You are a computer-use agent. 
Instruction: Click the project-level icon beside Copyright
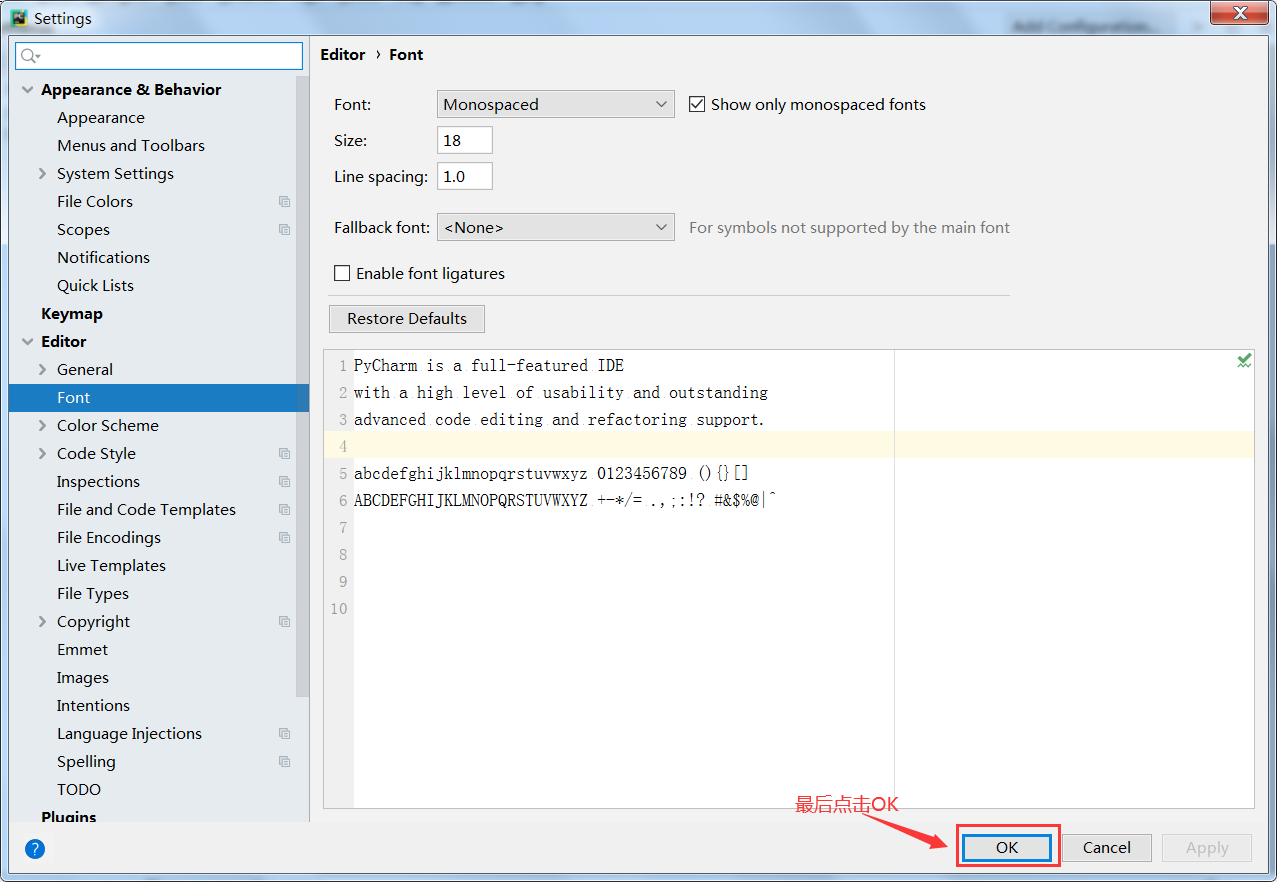pos(285,621)
